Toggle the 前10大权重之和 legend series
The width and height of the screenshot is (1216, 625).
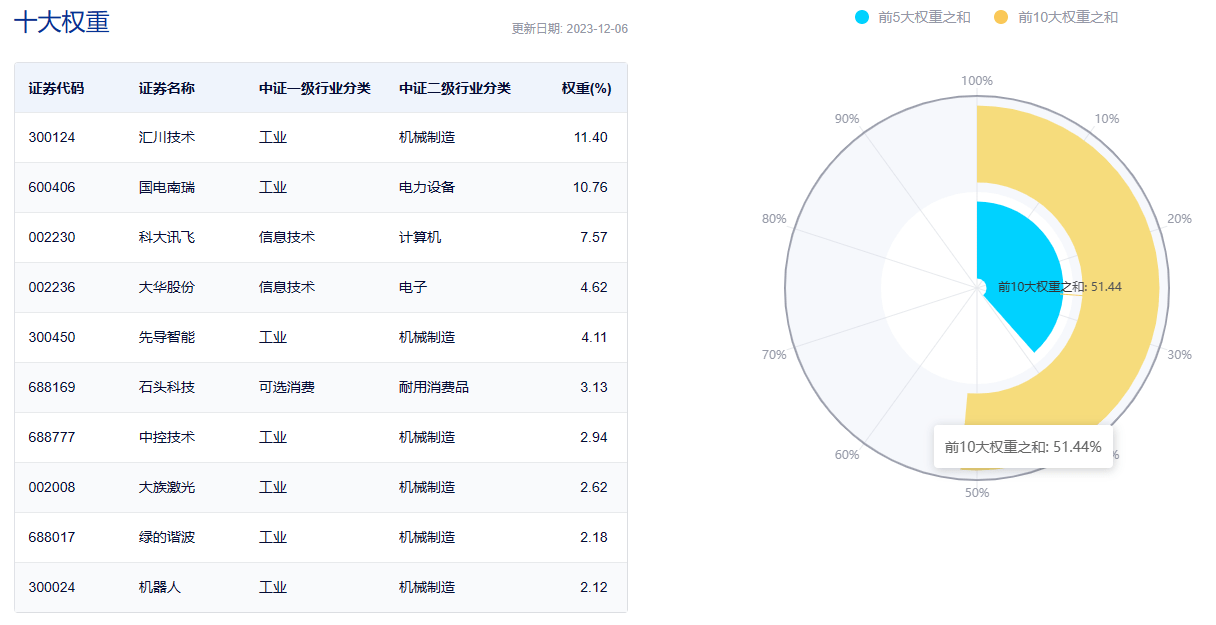click(1056, 17)
